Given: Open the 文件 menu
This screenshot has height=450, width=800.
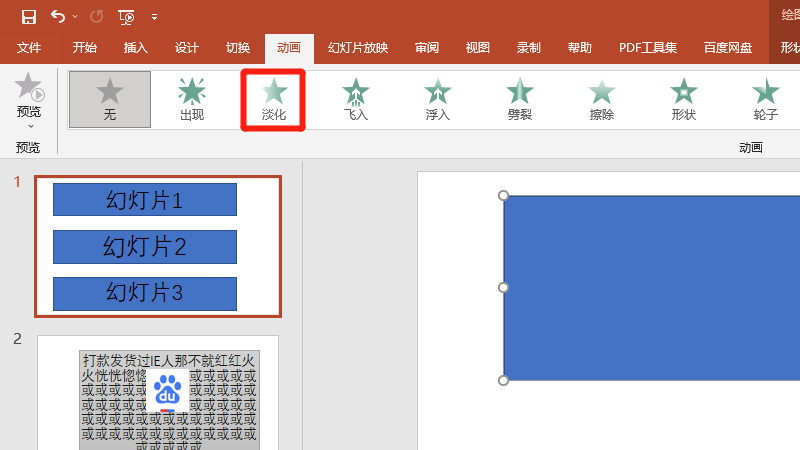Looking at the screenshot, I should click(x=30, y=48).
